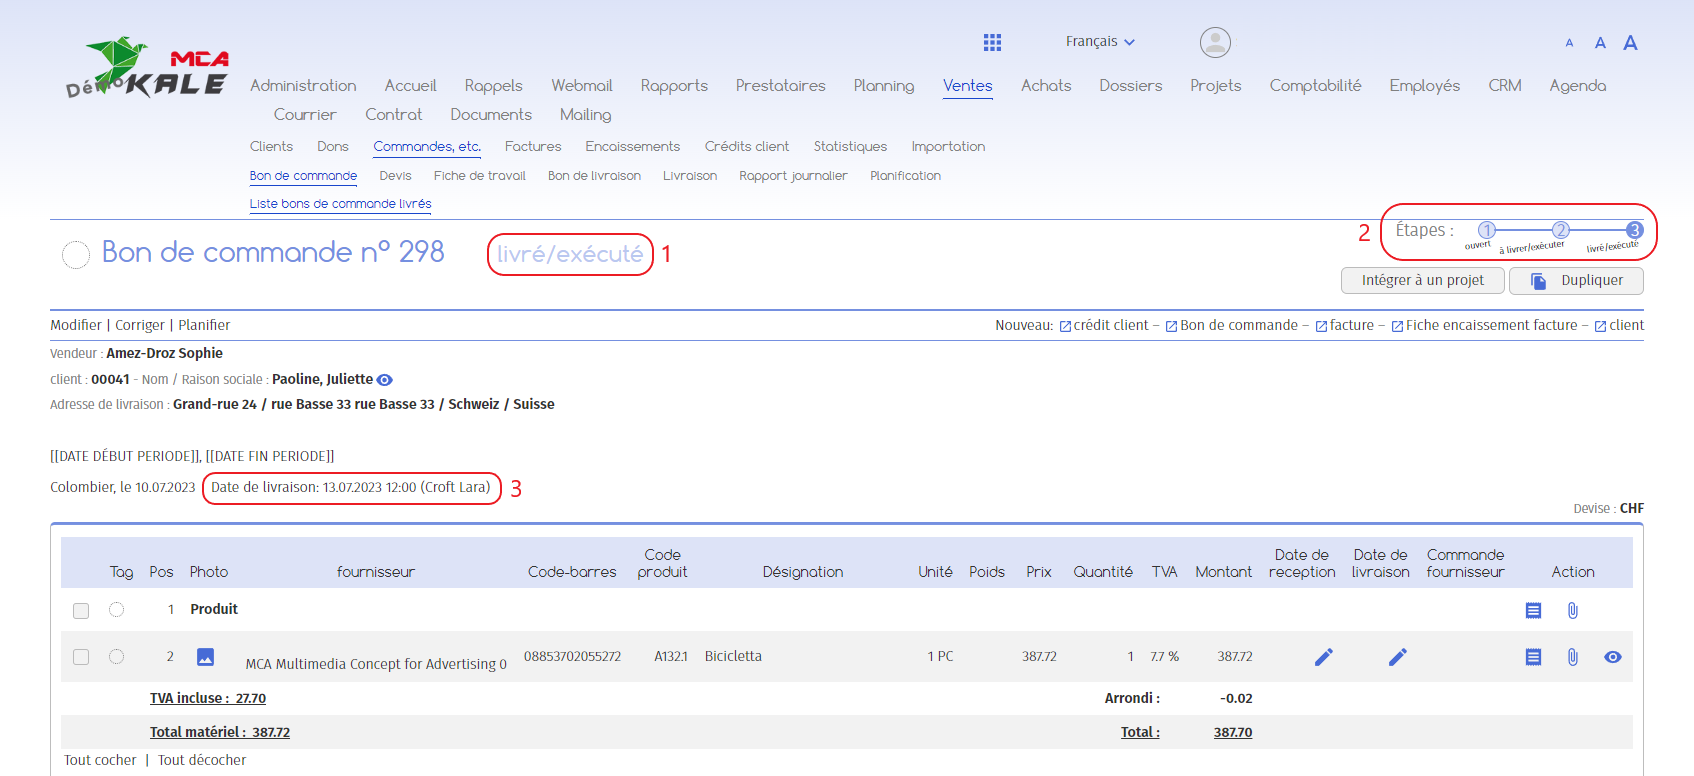Toggle eye visibility icon in Bicicletta row
The image size is (1694, 776).
click(1612, 657)
